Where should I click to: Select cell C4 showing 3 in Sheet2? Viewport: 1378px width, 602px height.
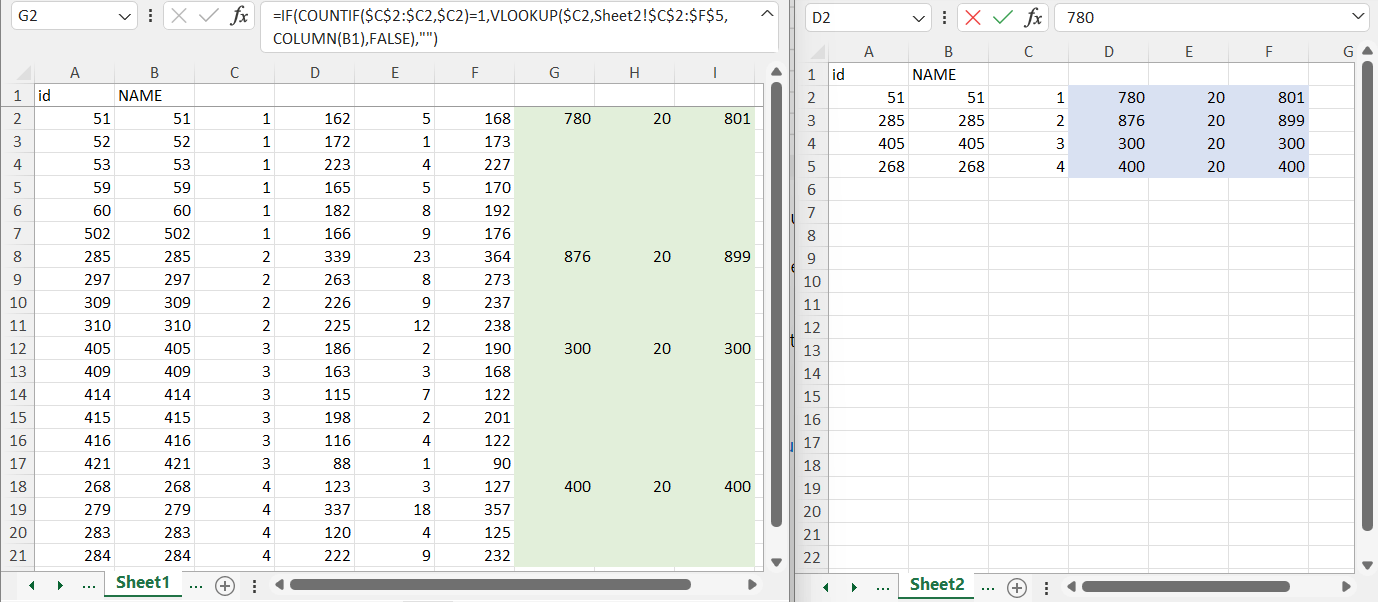tap(1028, 143)
